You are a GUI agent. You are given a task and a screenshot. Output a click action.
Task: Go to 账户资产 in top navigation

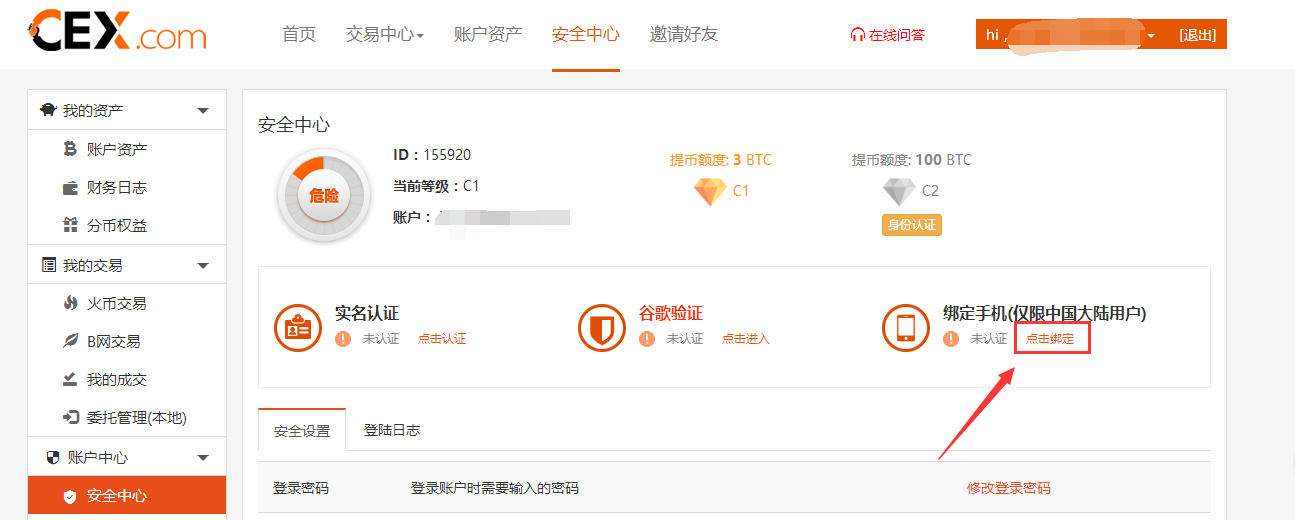(x=488, y=35)
